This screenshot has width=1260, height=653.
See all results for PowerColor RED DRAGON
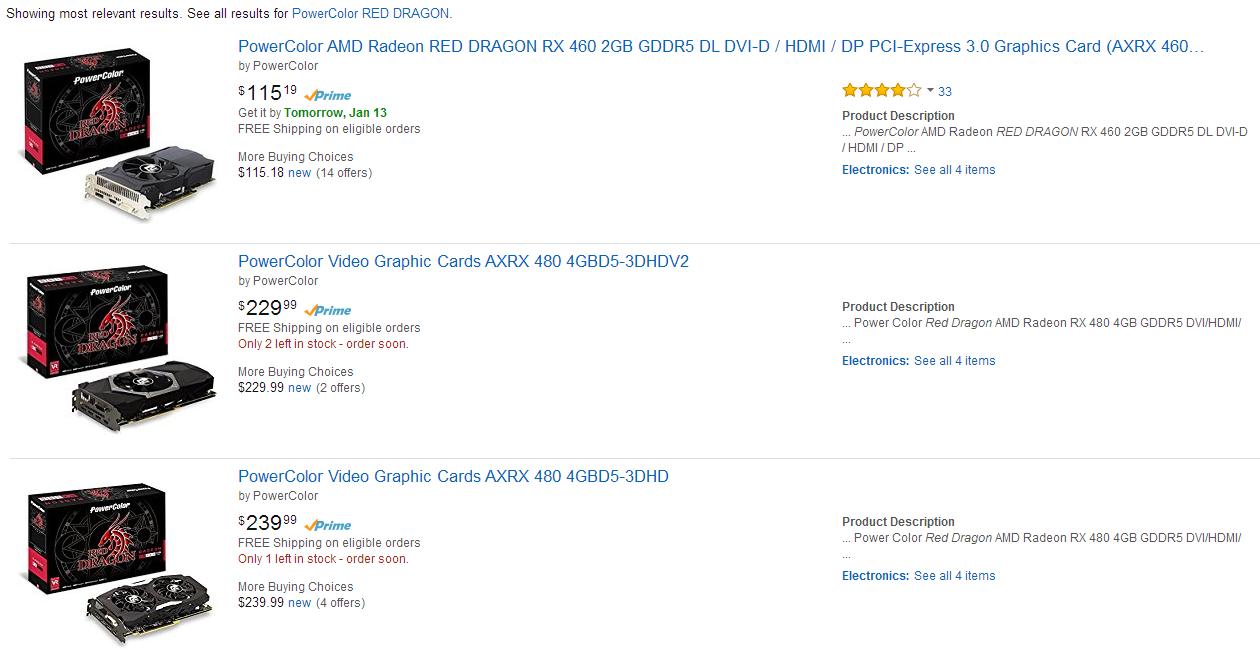click(x=371, y=13)
